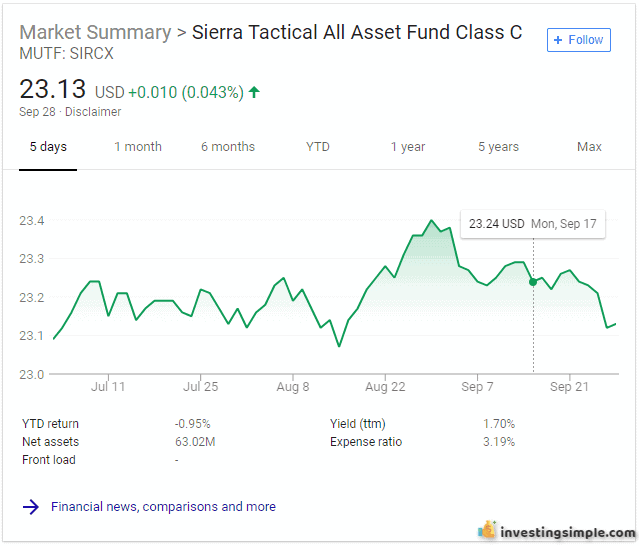Click the 23.0 y-axis label
Screen dimensions: 639x546
tap(31, 374)
